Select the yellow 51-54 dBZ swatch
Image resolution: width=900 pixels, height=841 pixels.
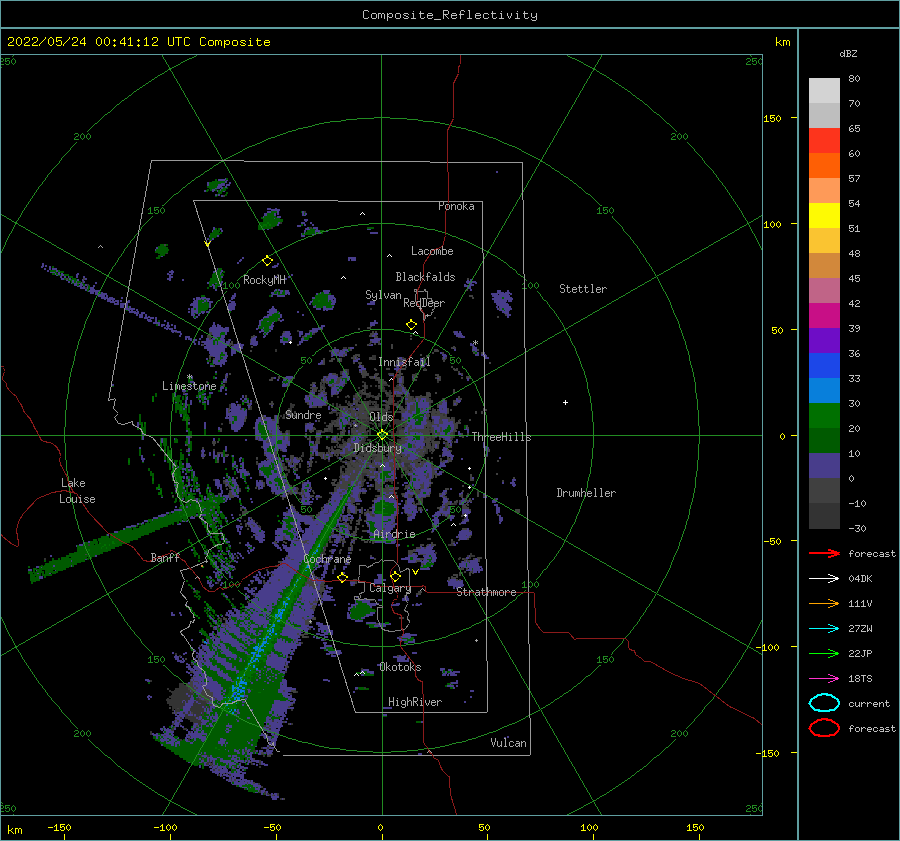tap(824, 216)
